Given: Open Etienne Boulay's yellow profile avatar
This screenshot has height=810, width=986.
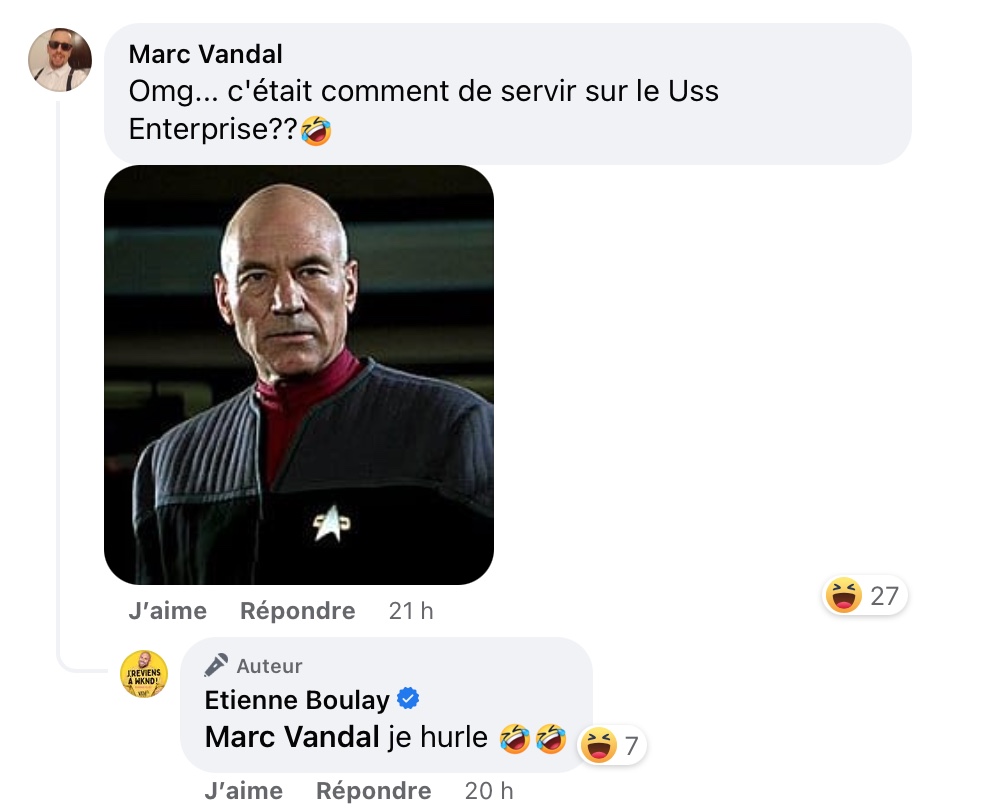Looking at the screenshot, I should 144,674.
